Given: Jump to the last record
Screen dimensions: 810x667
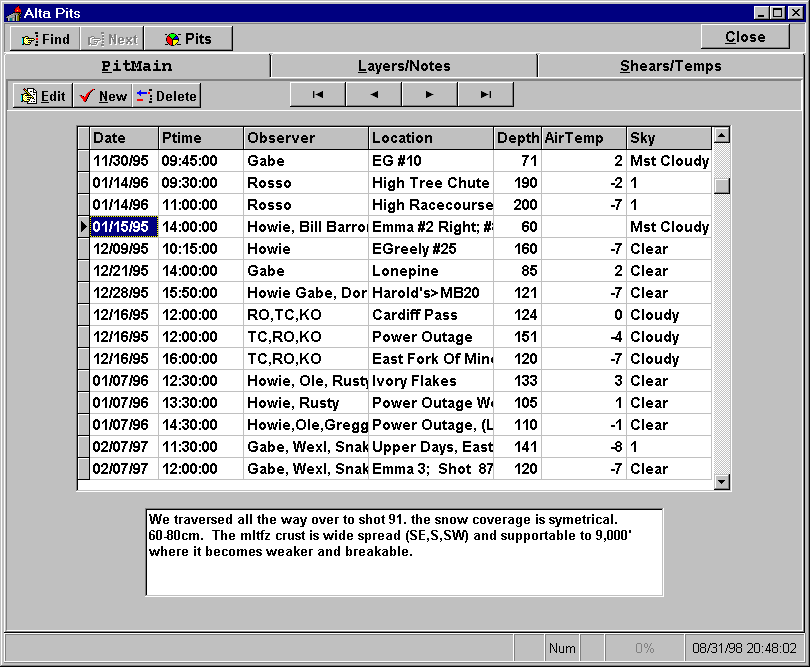Looking at the screenshot, I should (x=486, y=95).
